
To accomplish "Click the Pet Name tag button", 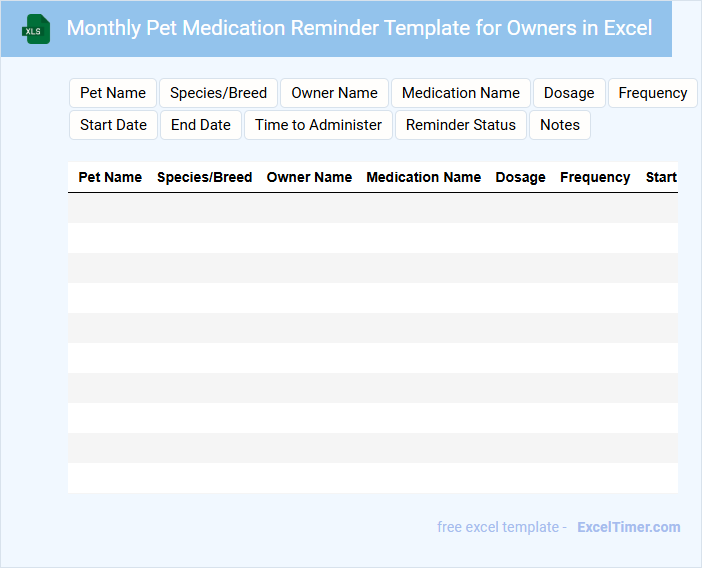I will (113, 93).
